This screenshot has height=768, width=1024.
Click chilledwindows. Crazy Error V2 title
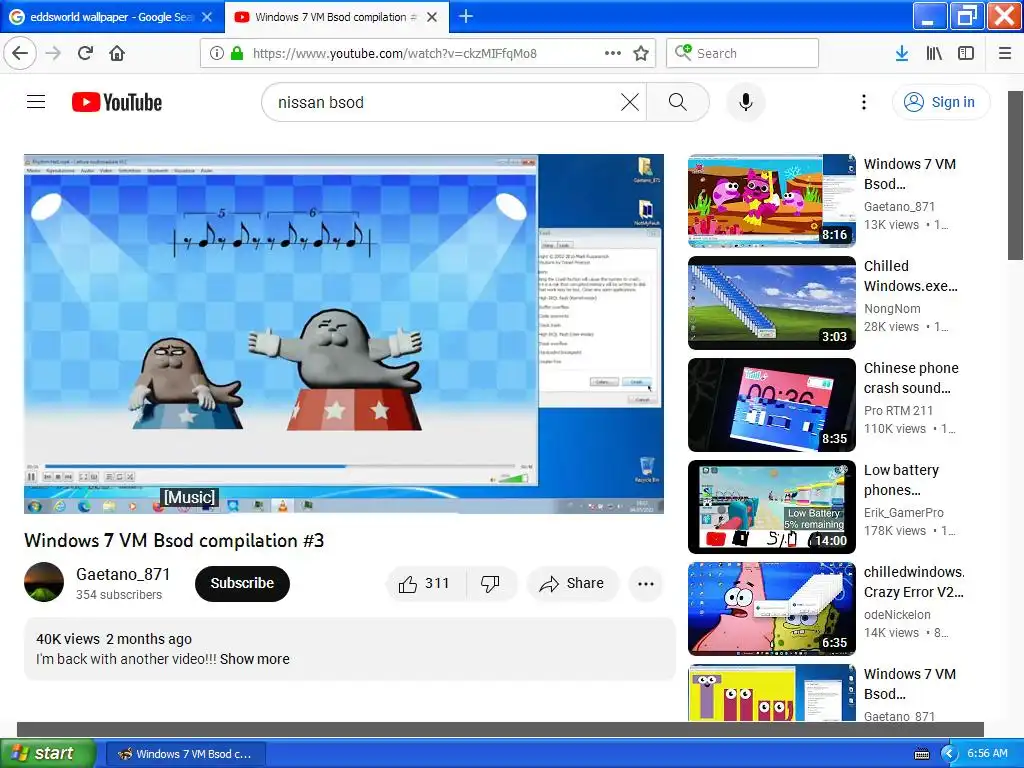point(914,582)
